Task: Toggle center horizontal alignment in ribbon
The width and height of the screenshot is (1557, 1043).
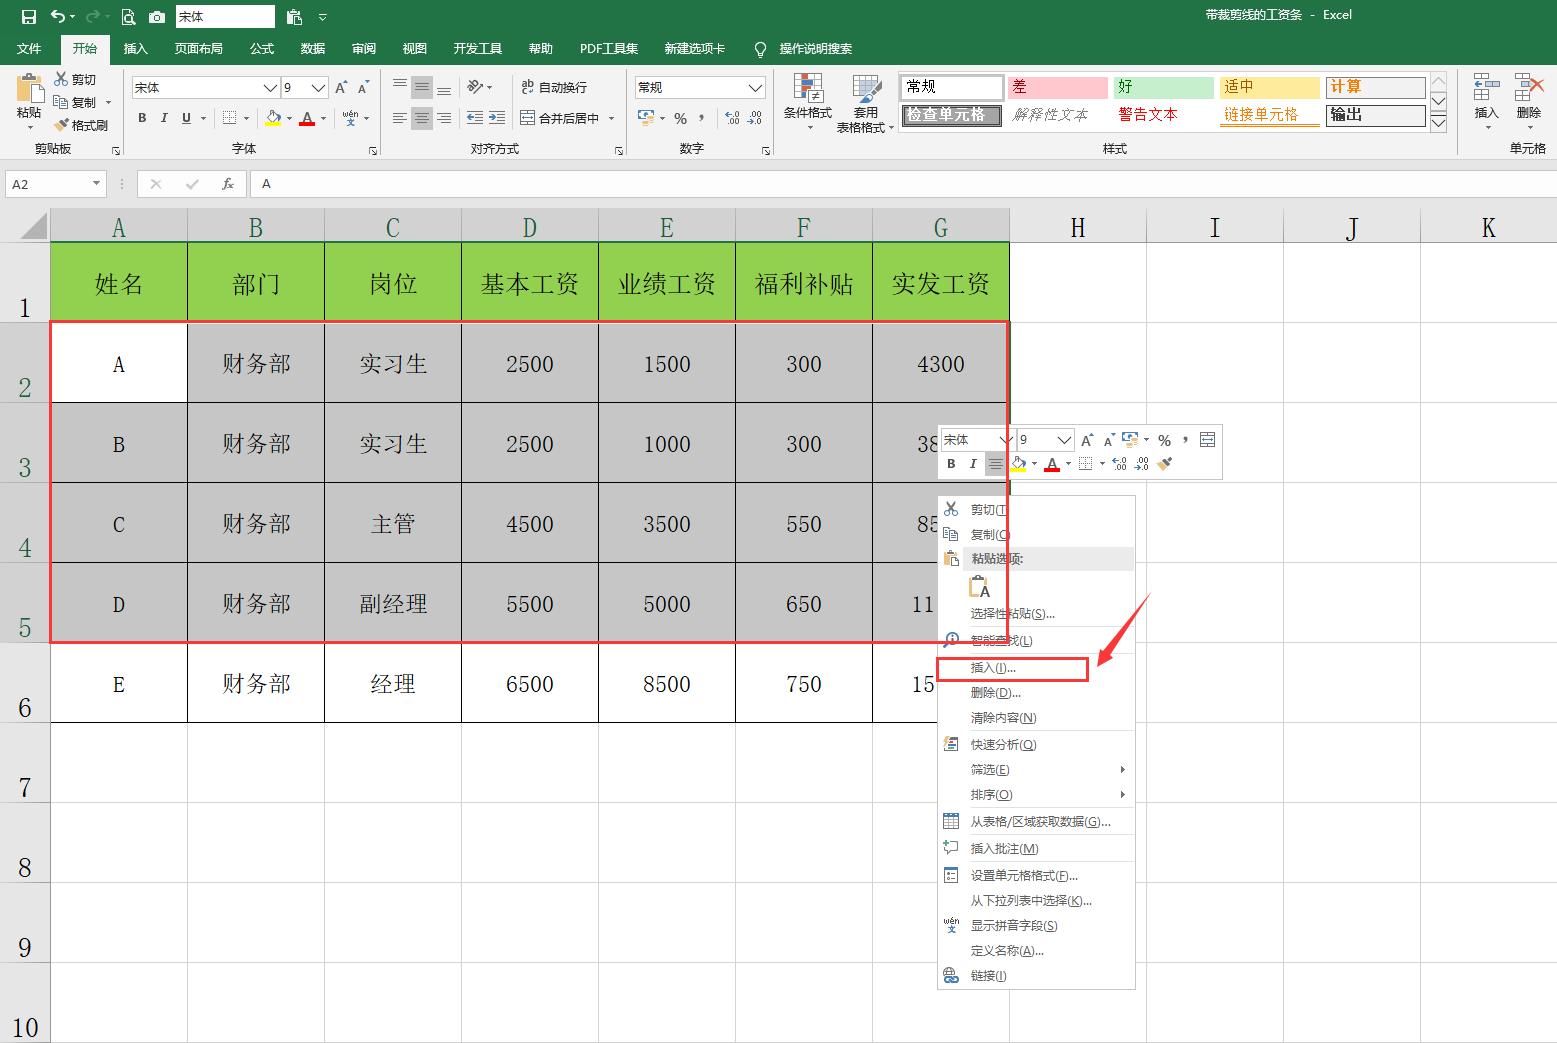Action: (x=422, y=118)
